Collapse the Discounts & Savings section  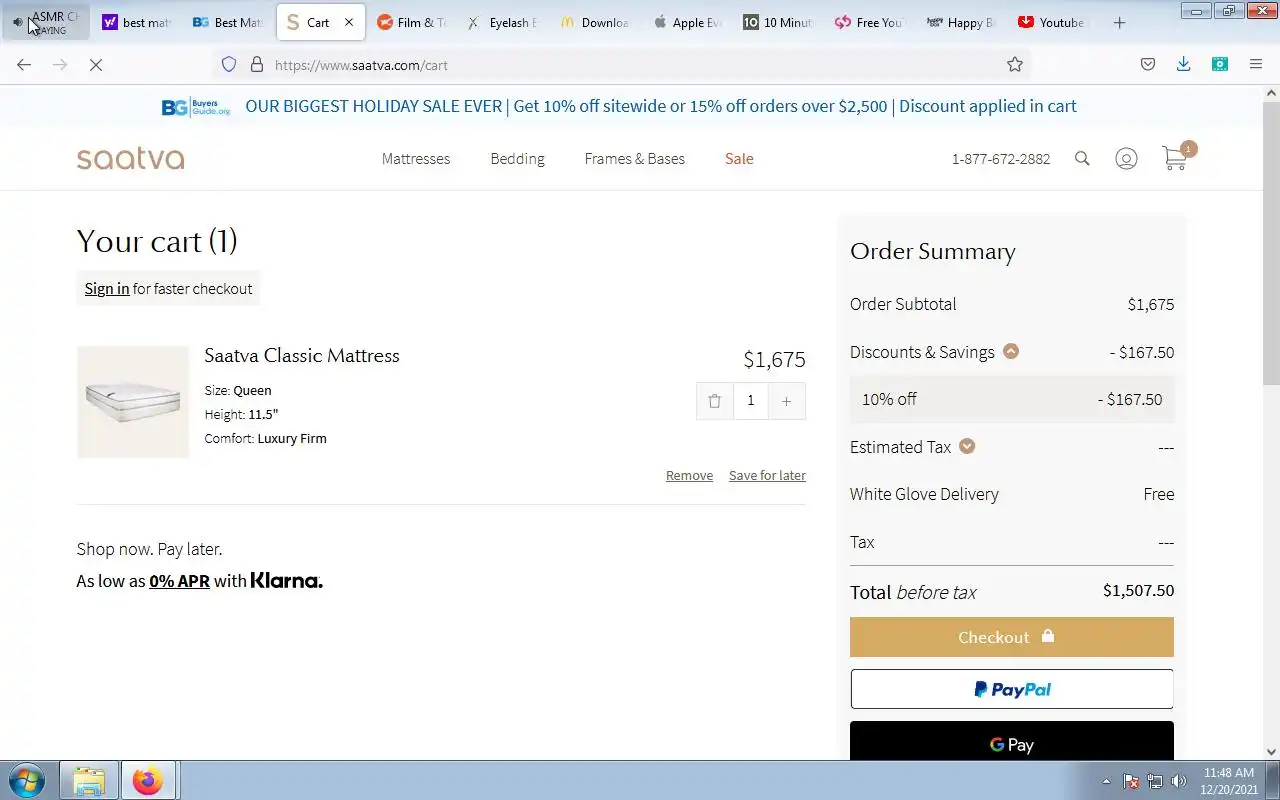coord(1011,351)
